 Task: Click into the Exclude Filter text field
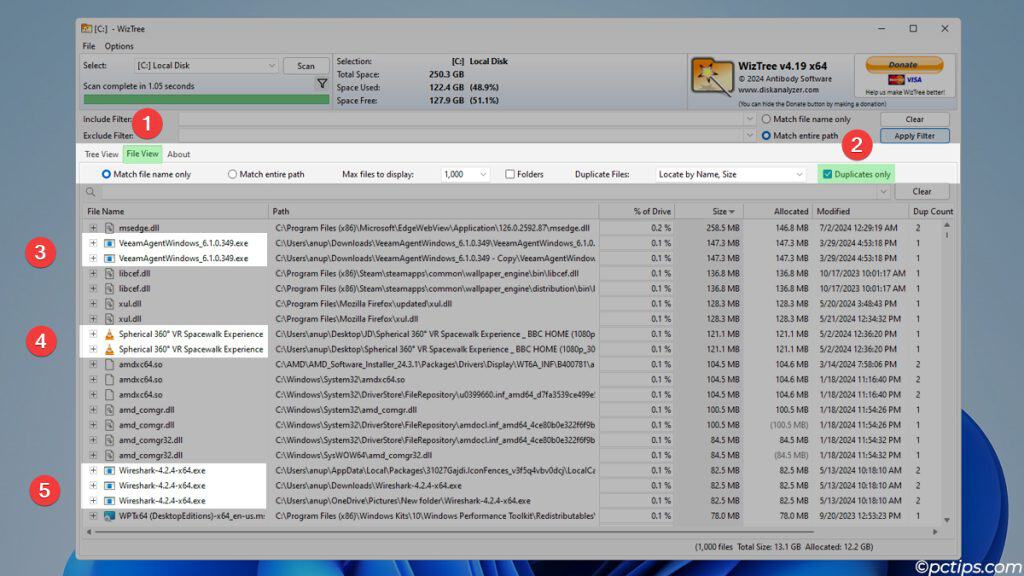[x=461, y=136]
